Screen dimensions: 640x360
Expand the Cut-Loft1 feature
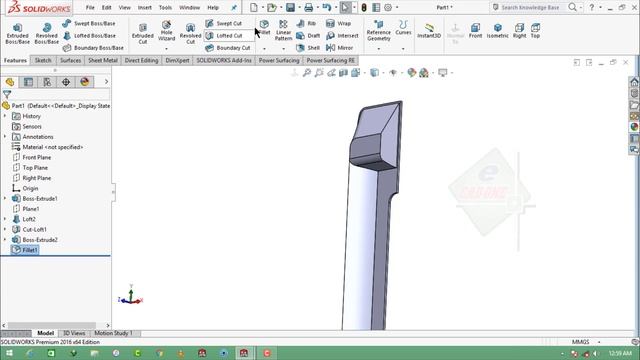[5, 229]
